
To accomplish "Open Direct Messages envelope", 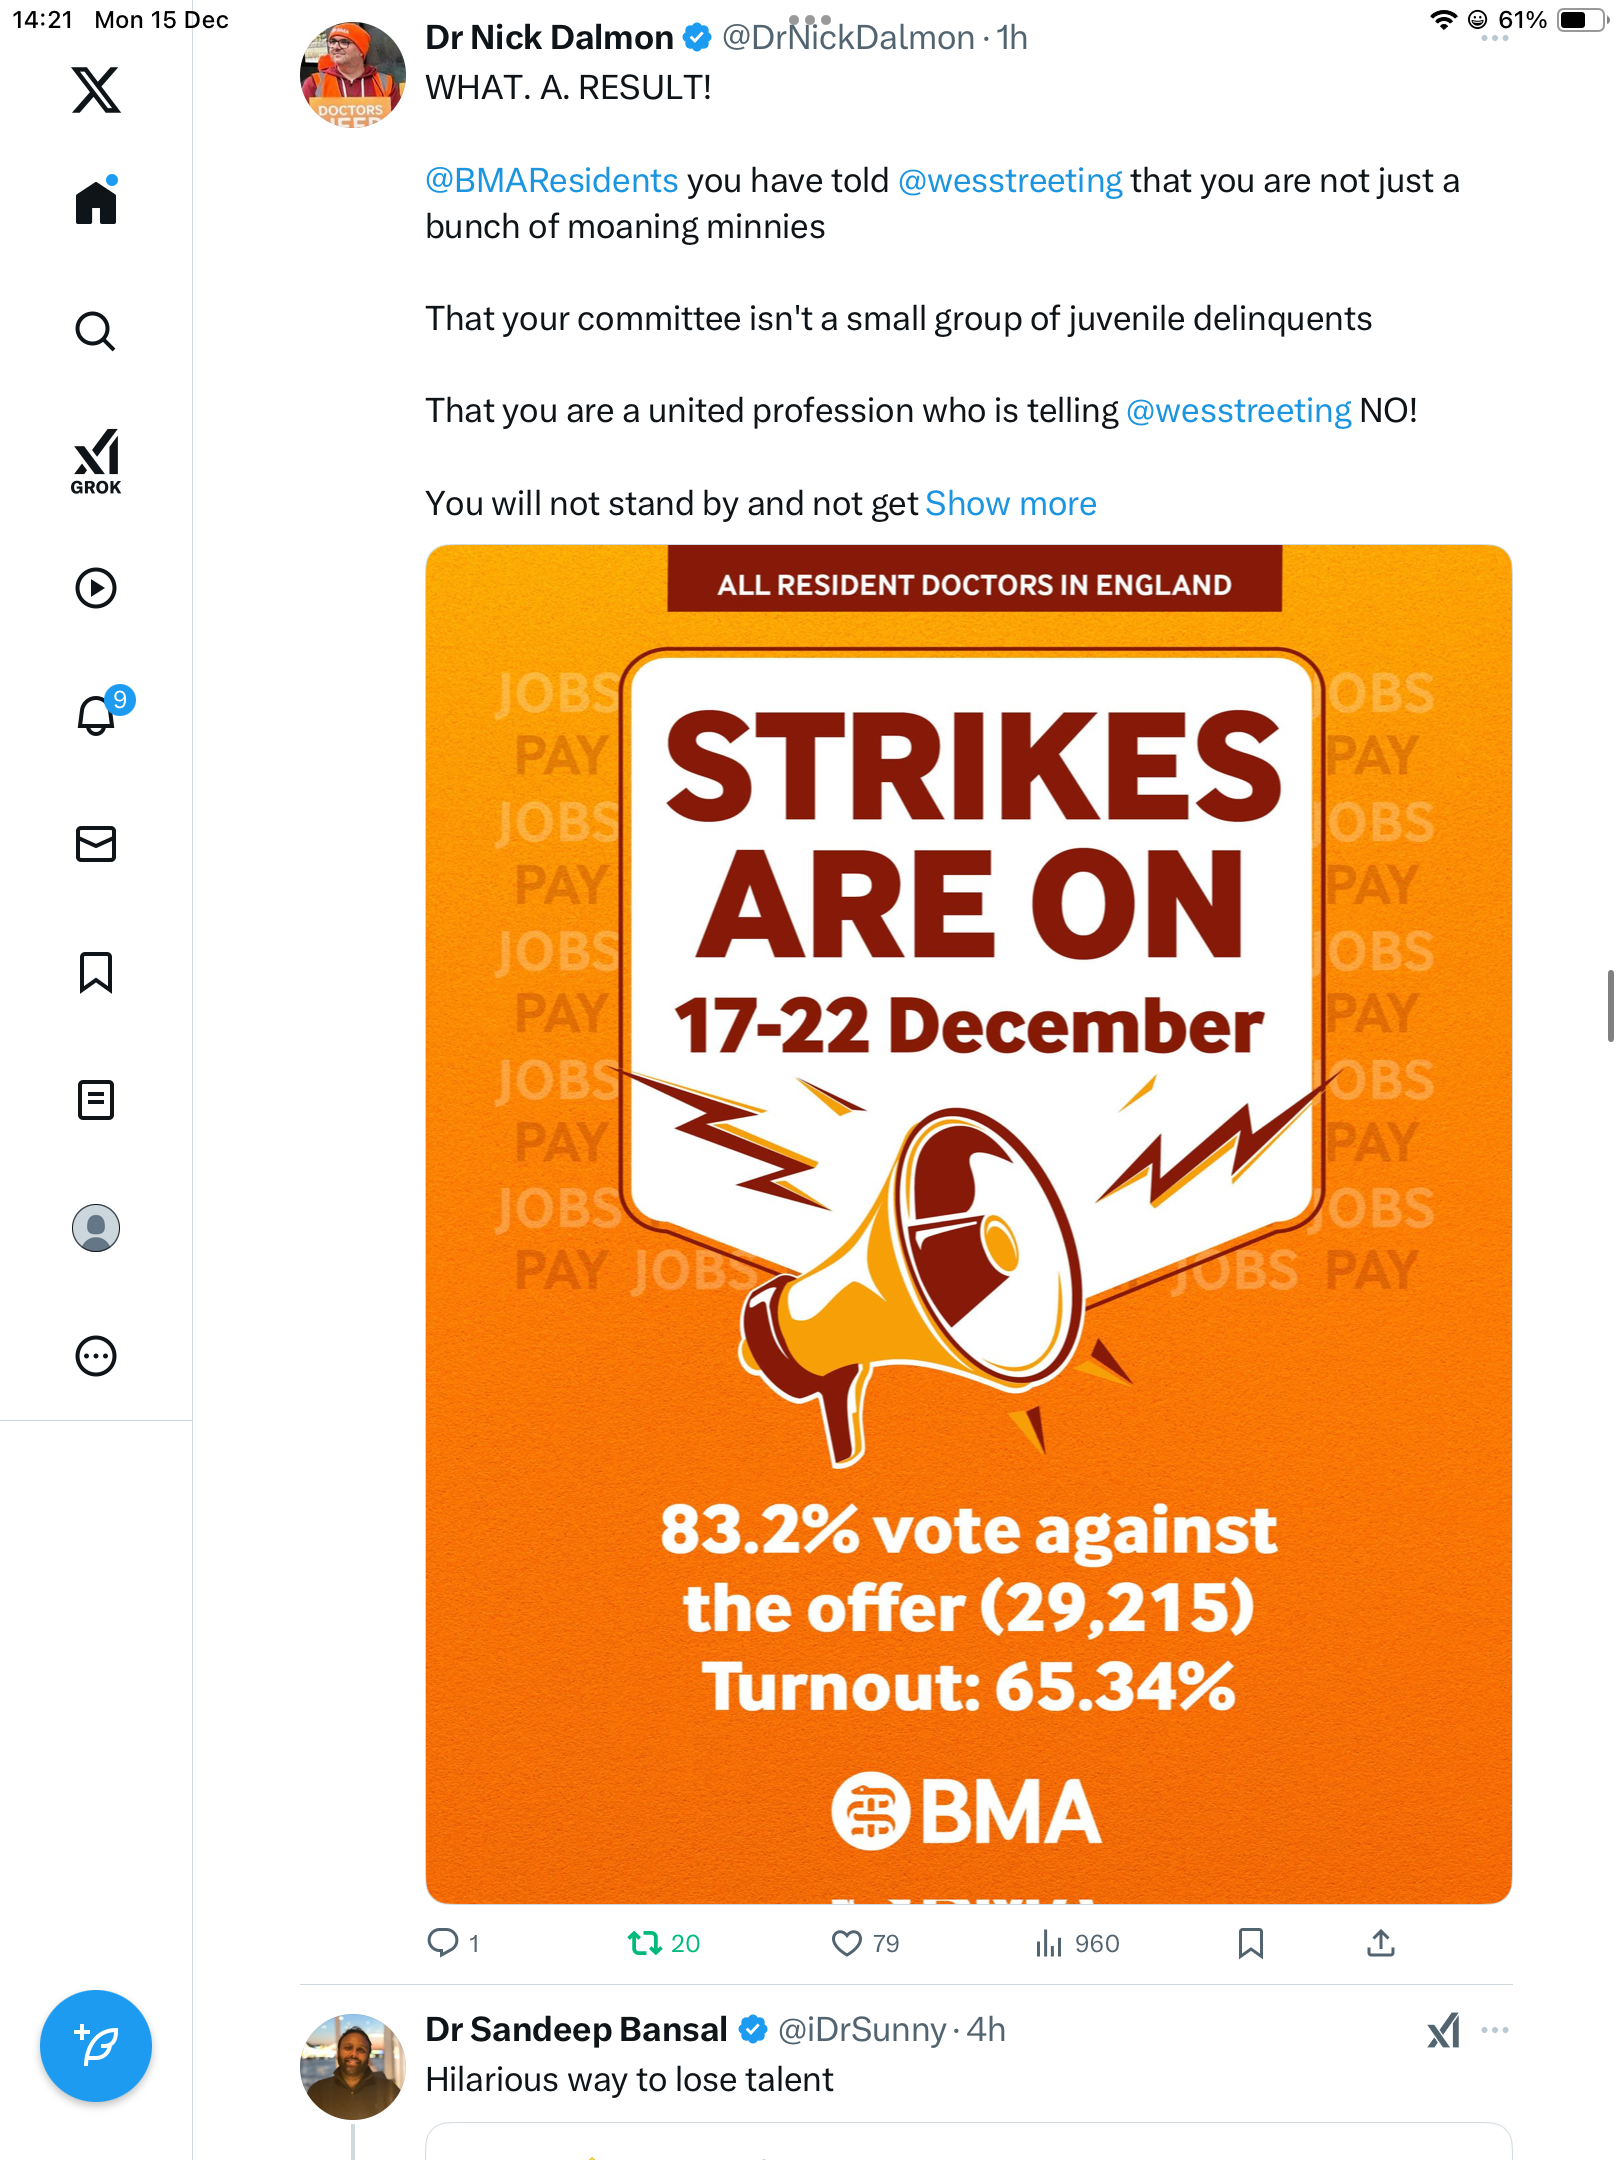I will [x=96, y=844].
